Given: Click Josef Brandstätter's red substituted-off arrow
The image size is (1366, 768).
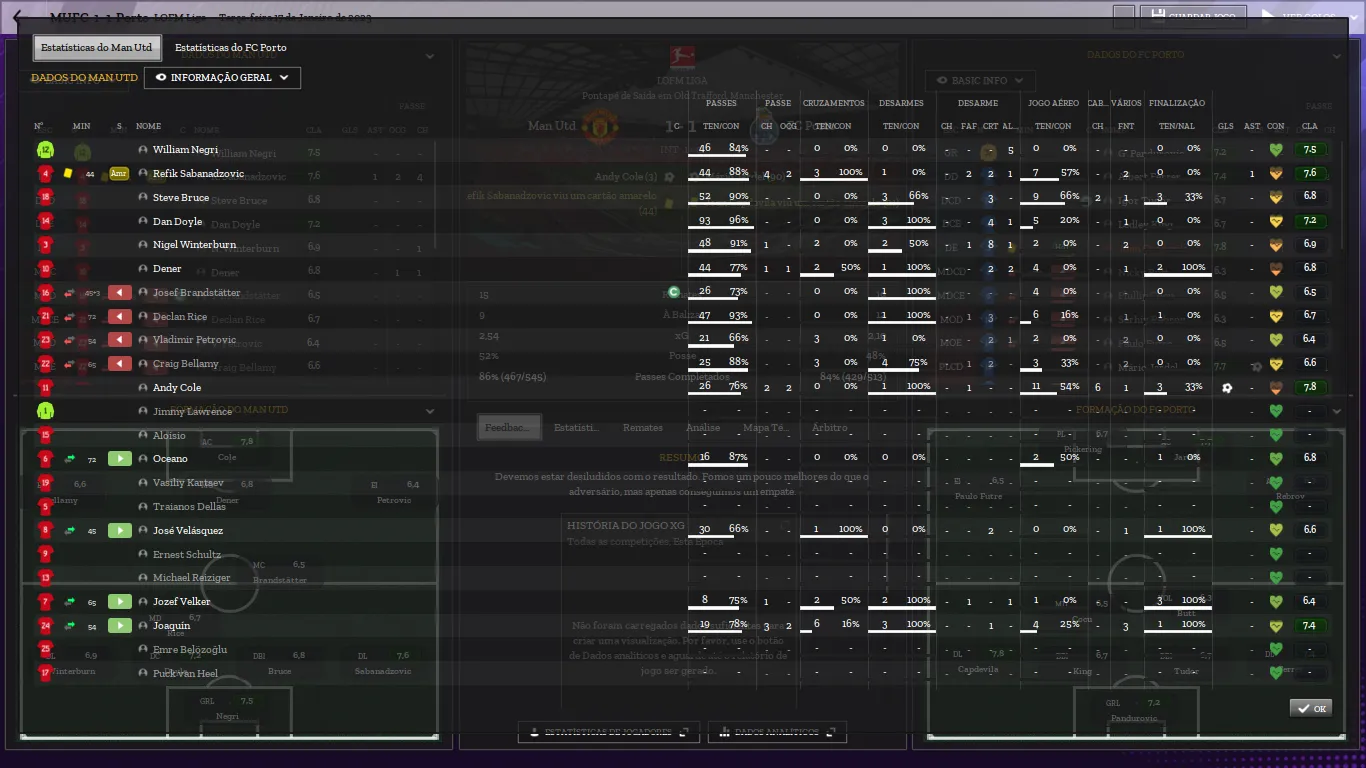Looking at the screenshot, I should tap(120, 293).
